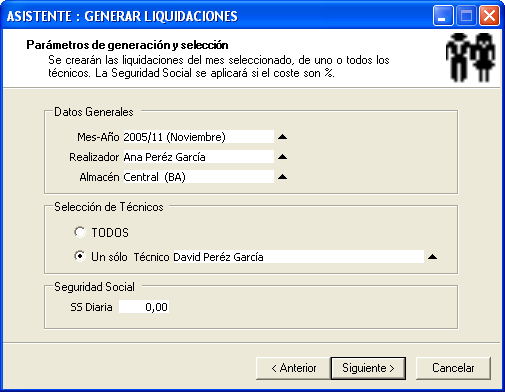Close the assistant with the red X
Image resolution: width=505 pixels, height=392 pixels.
coord(489,16)
